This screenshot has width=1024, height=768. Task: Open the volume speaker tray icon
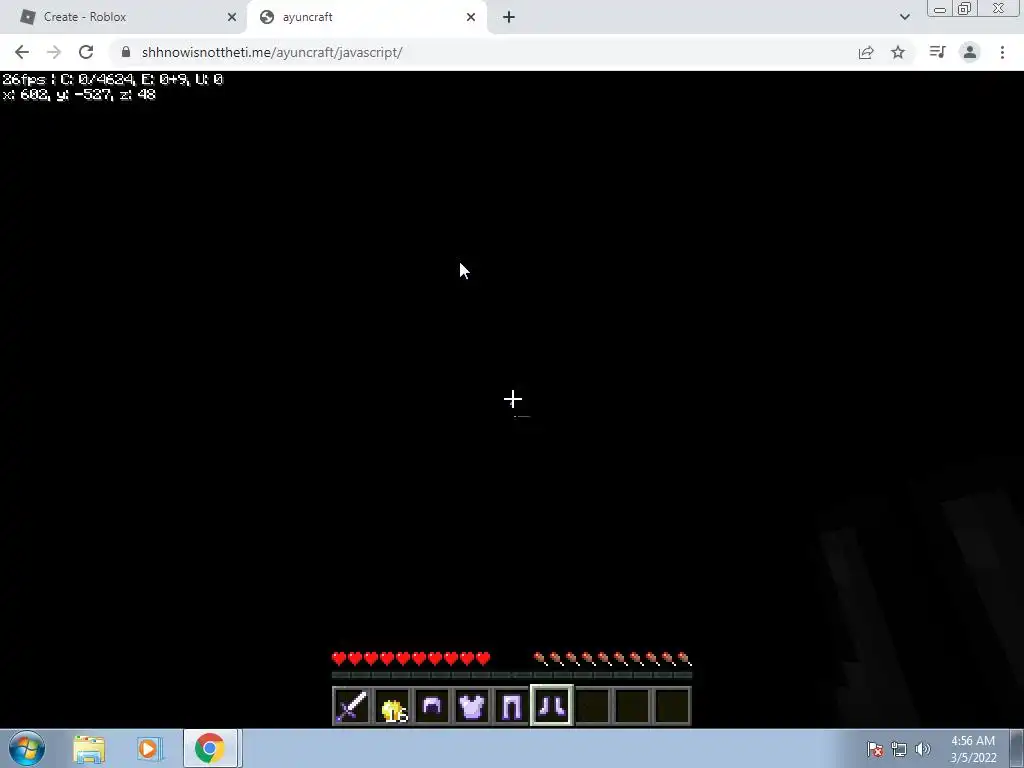click(x=923, y=749)
